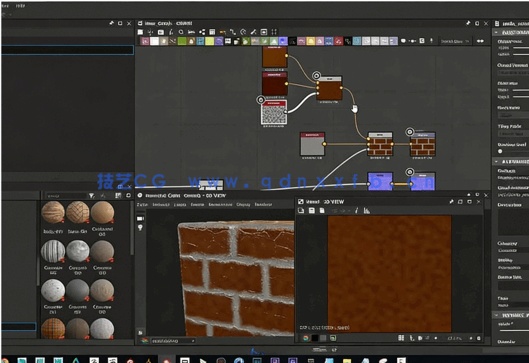The width and height of the screenshot is (529, 363).
Task: Open the Lights menu in 3D view
Action: [x=180, y=204]
